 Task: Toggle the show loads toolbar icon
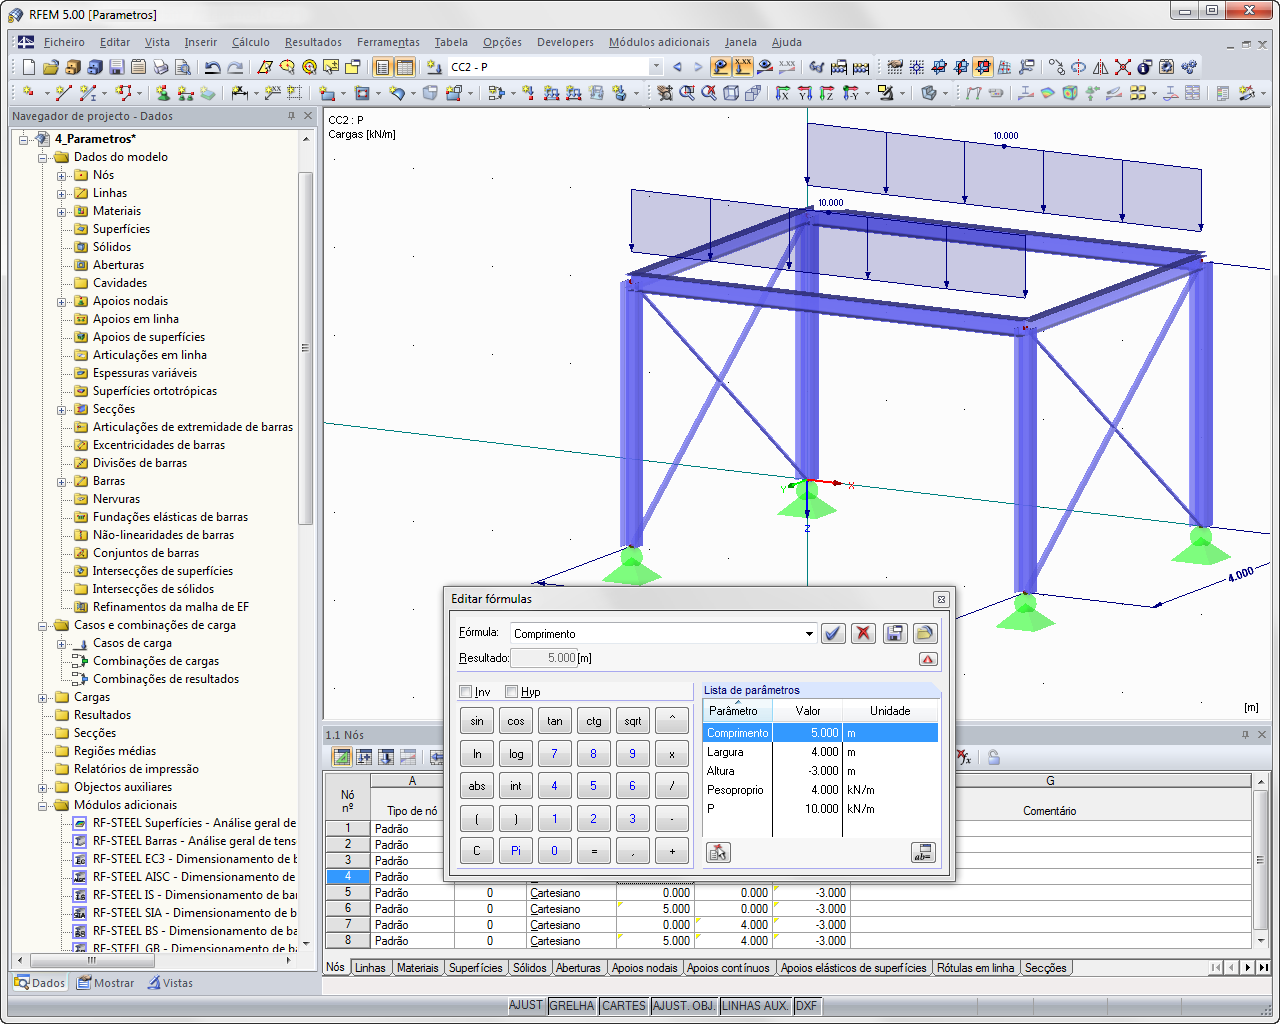(720, 67)
